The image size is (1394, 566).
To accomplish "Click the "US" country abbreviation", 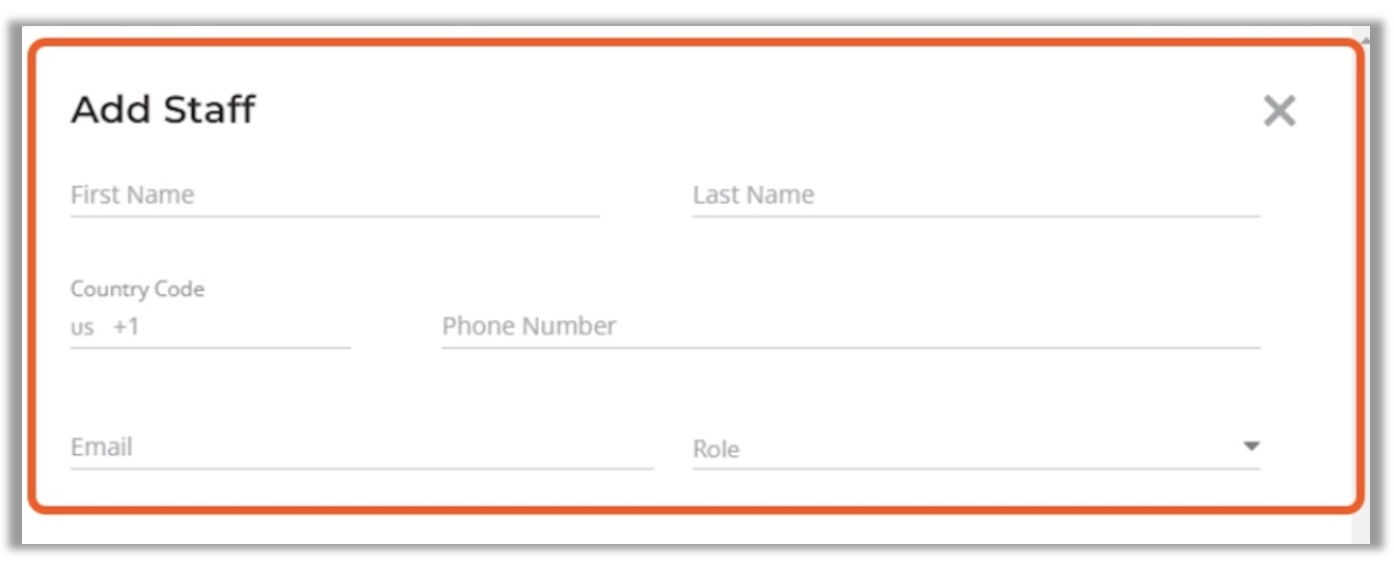I will [82, 328].
